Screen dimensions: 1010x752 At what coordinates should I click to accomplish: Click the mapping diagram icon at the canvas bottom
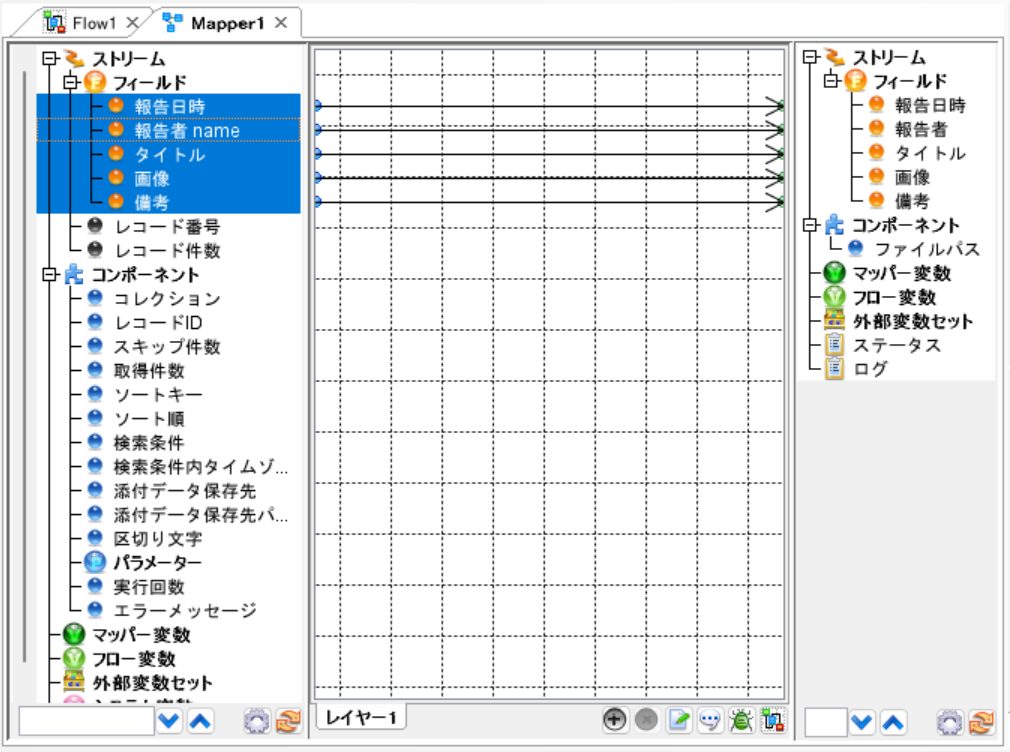(774, 720)
